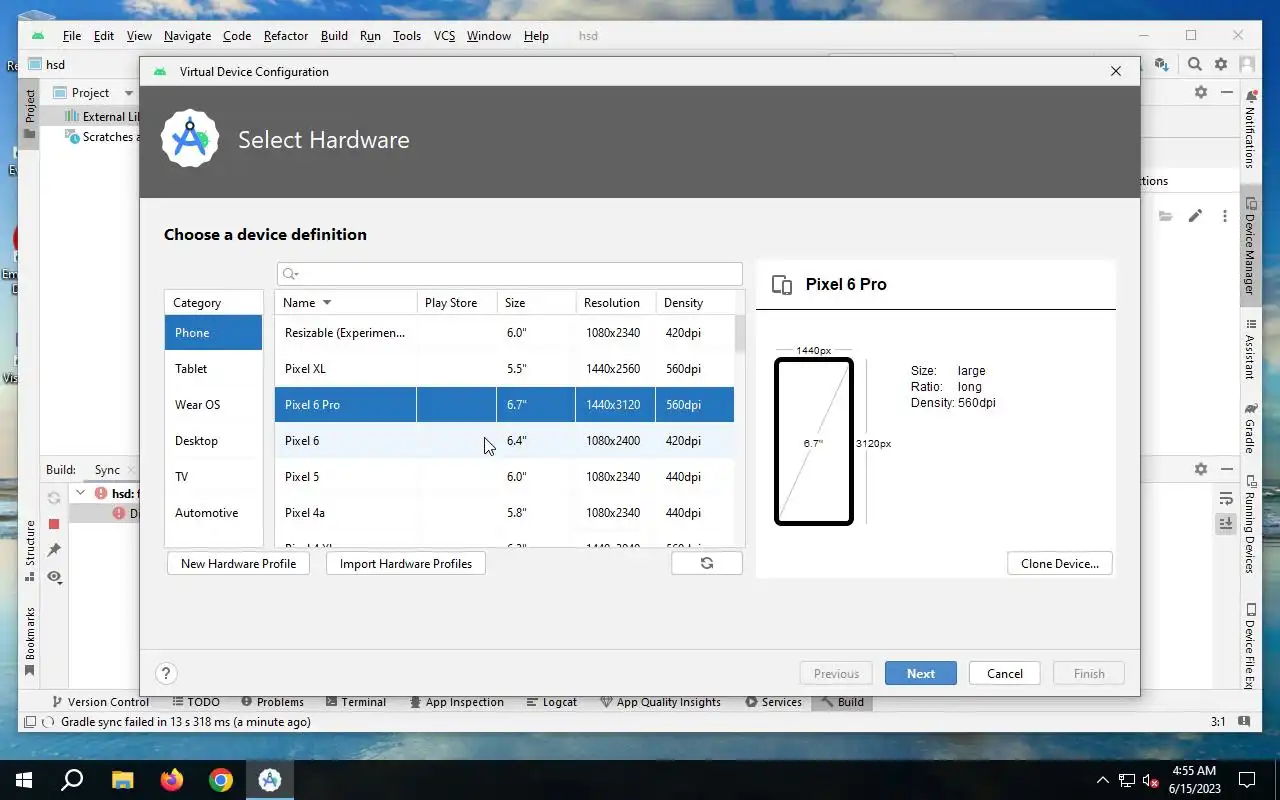Close the Virtual Device Configuration dialog
The image size is (1280, 800).
tap(1116, 71)
